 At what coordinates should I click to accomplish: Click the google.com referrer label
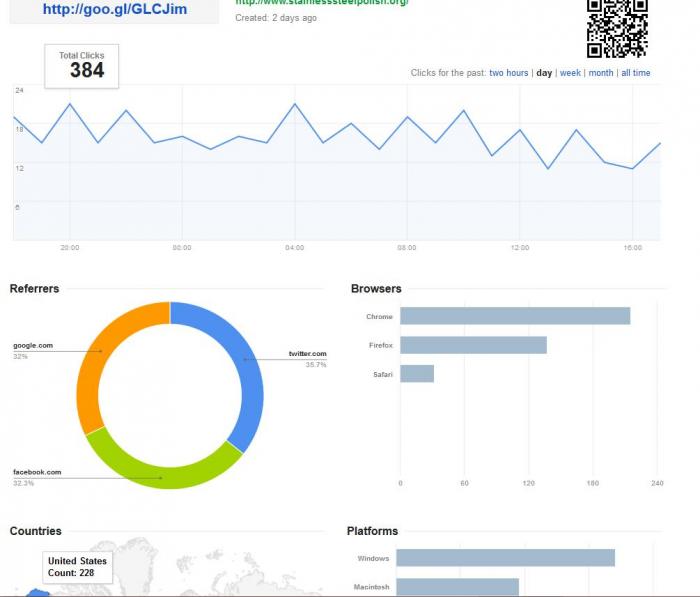33,346
